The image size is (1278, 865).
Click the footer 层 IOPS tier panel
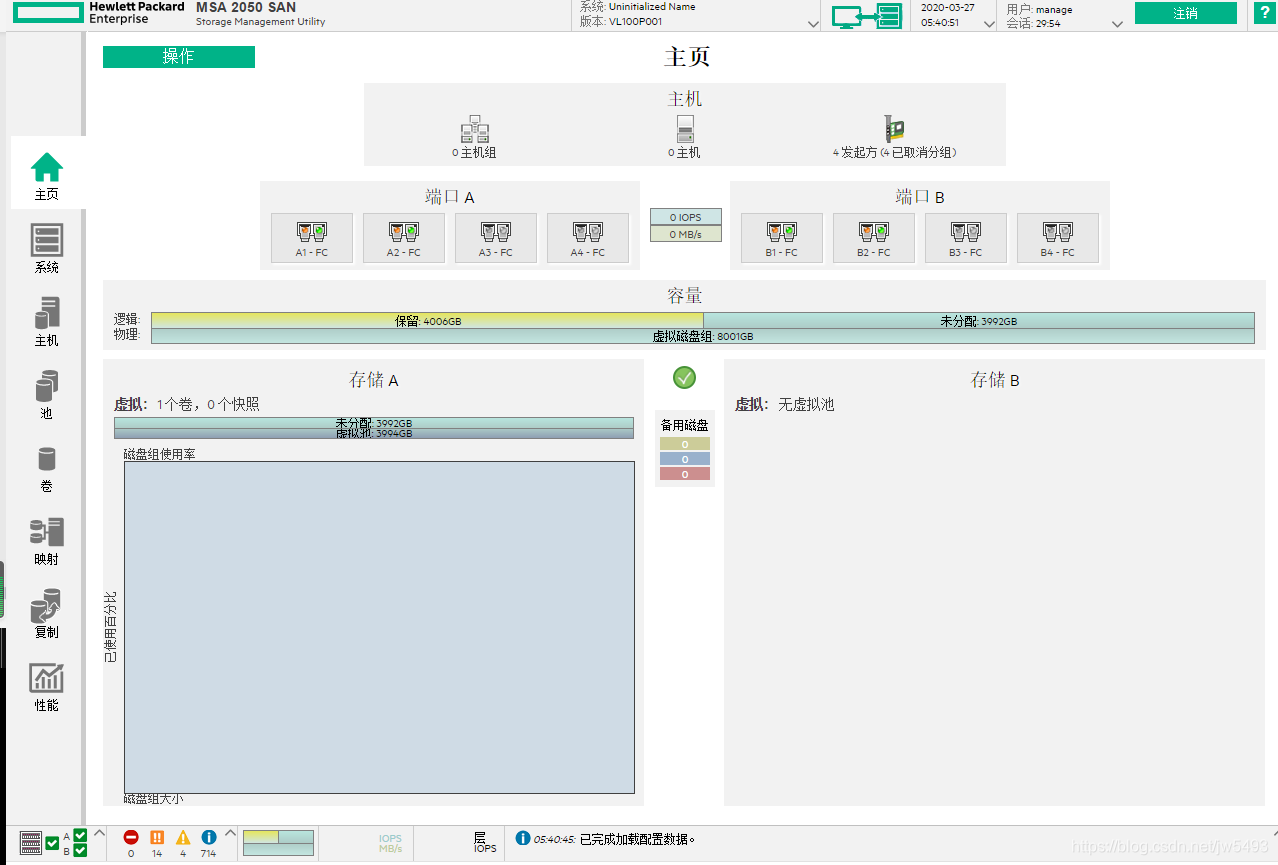click(x=485, y=843)
